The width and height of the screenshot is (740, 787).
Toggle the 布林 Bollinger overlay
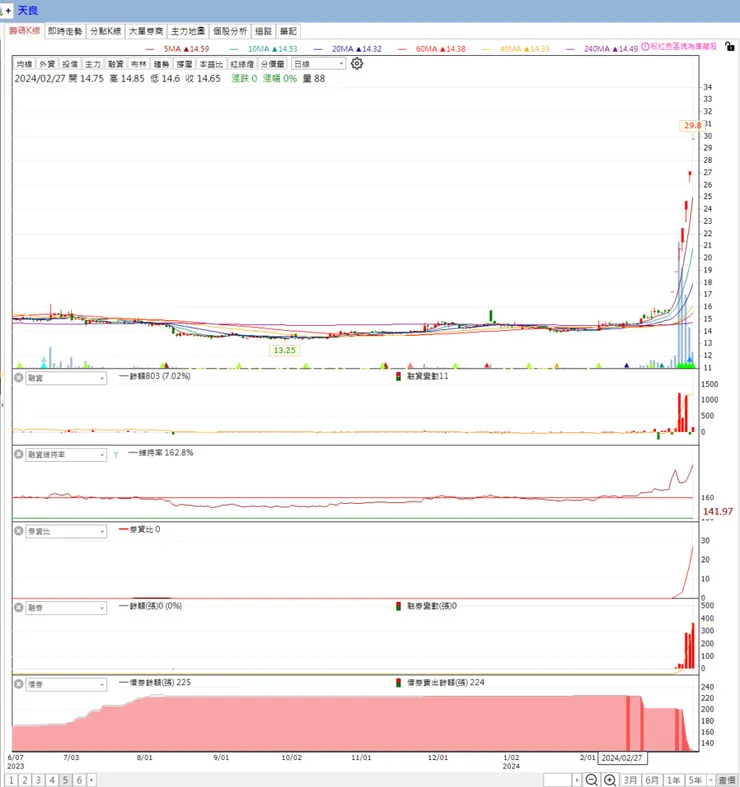click(139, 64)
